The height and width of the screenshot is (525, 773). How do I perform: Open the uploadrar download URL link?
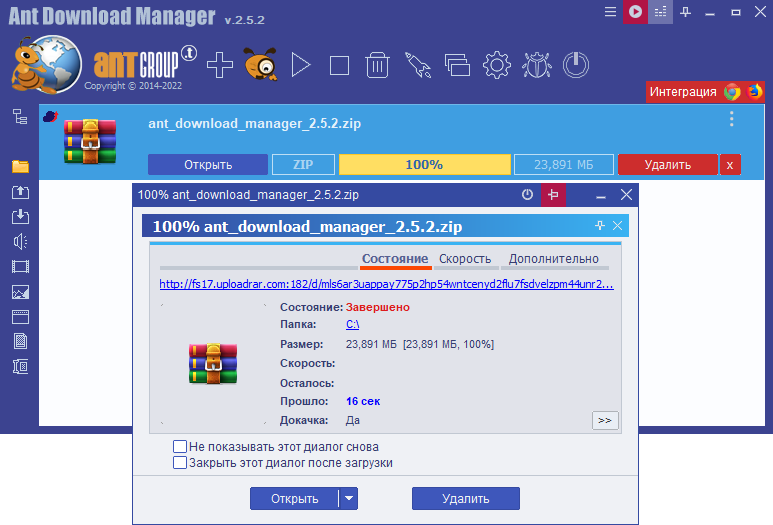click(x=386, y=284)
